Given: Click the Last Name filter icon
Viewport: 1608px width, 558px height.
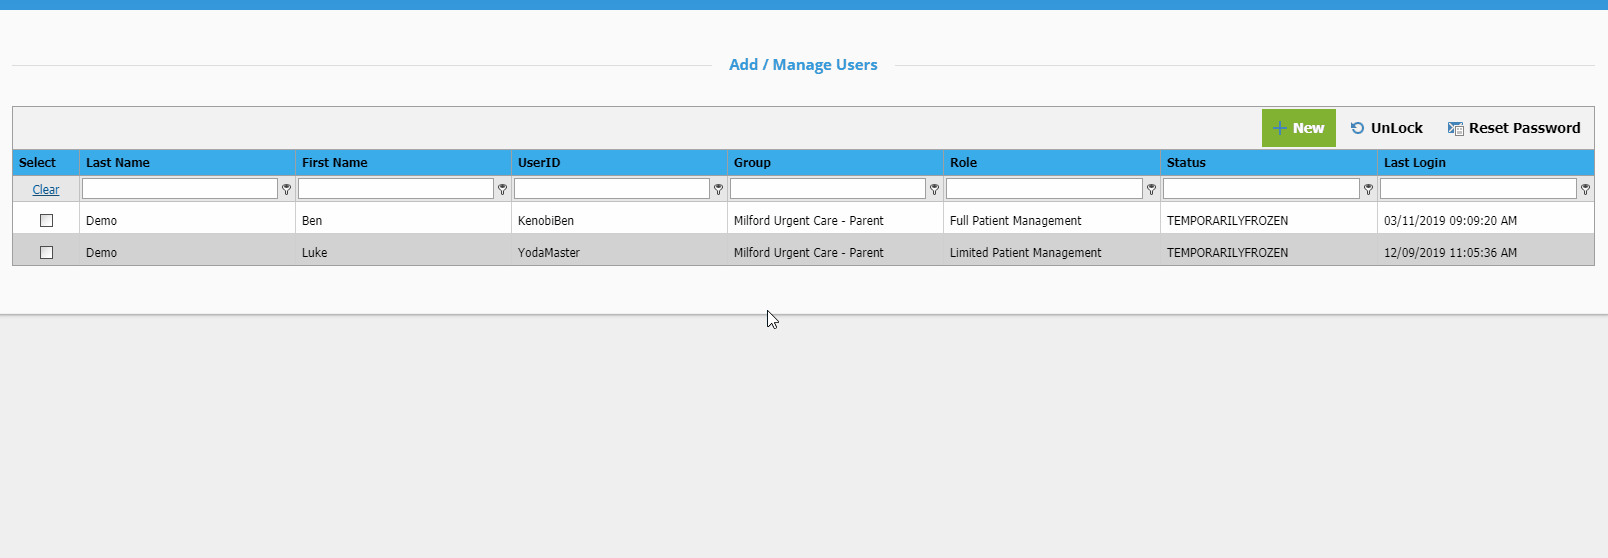Looking at the screenshot, I should pyautogui.click(x=286, y=189).
